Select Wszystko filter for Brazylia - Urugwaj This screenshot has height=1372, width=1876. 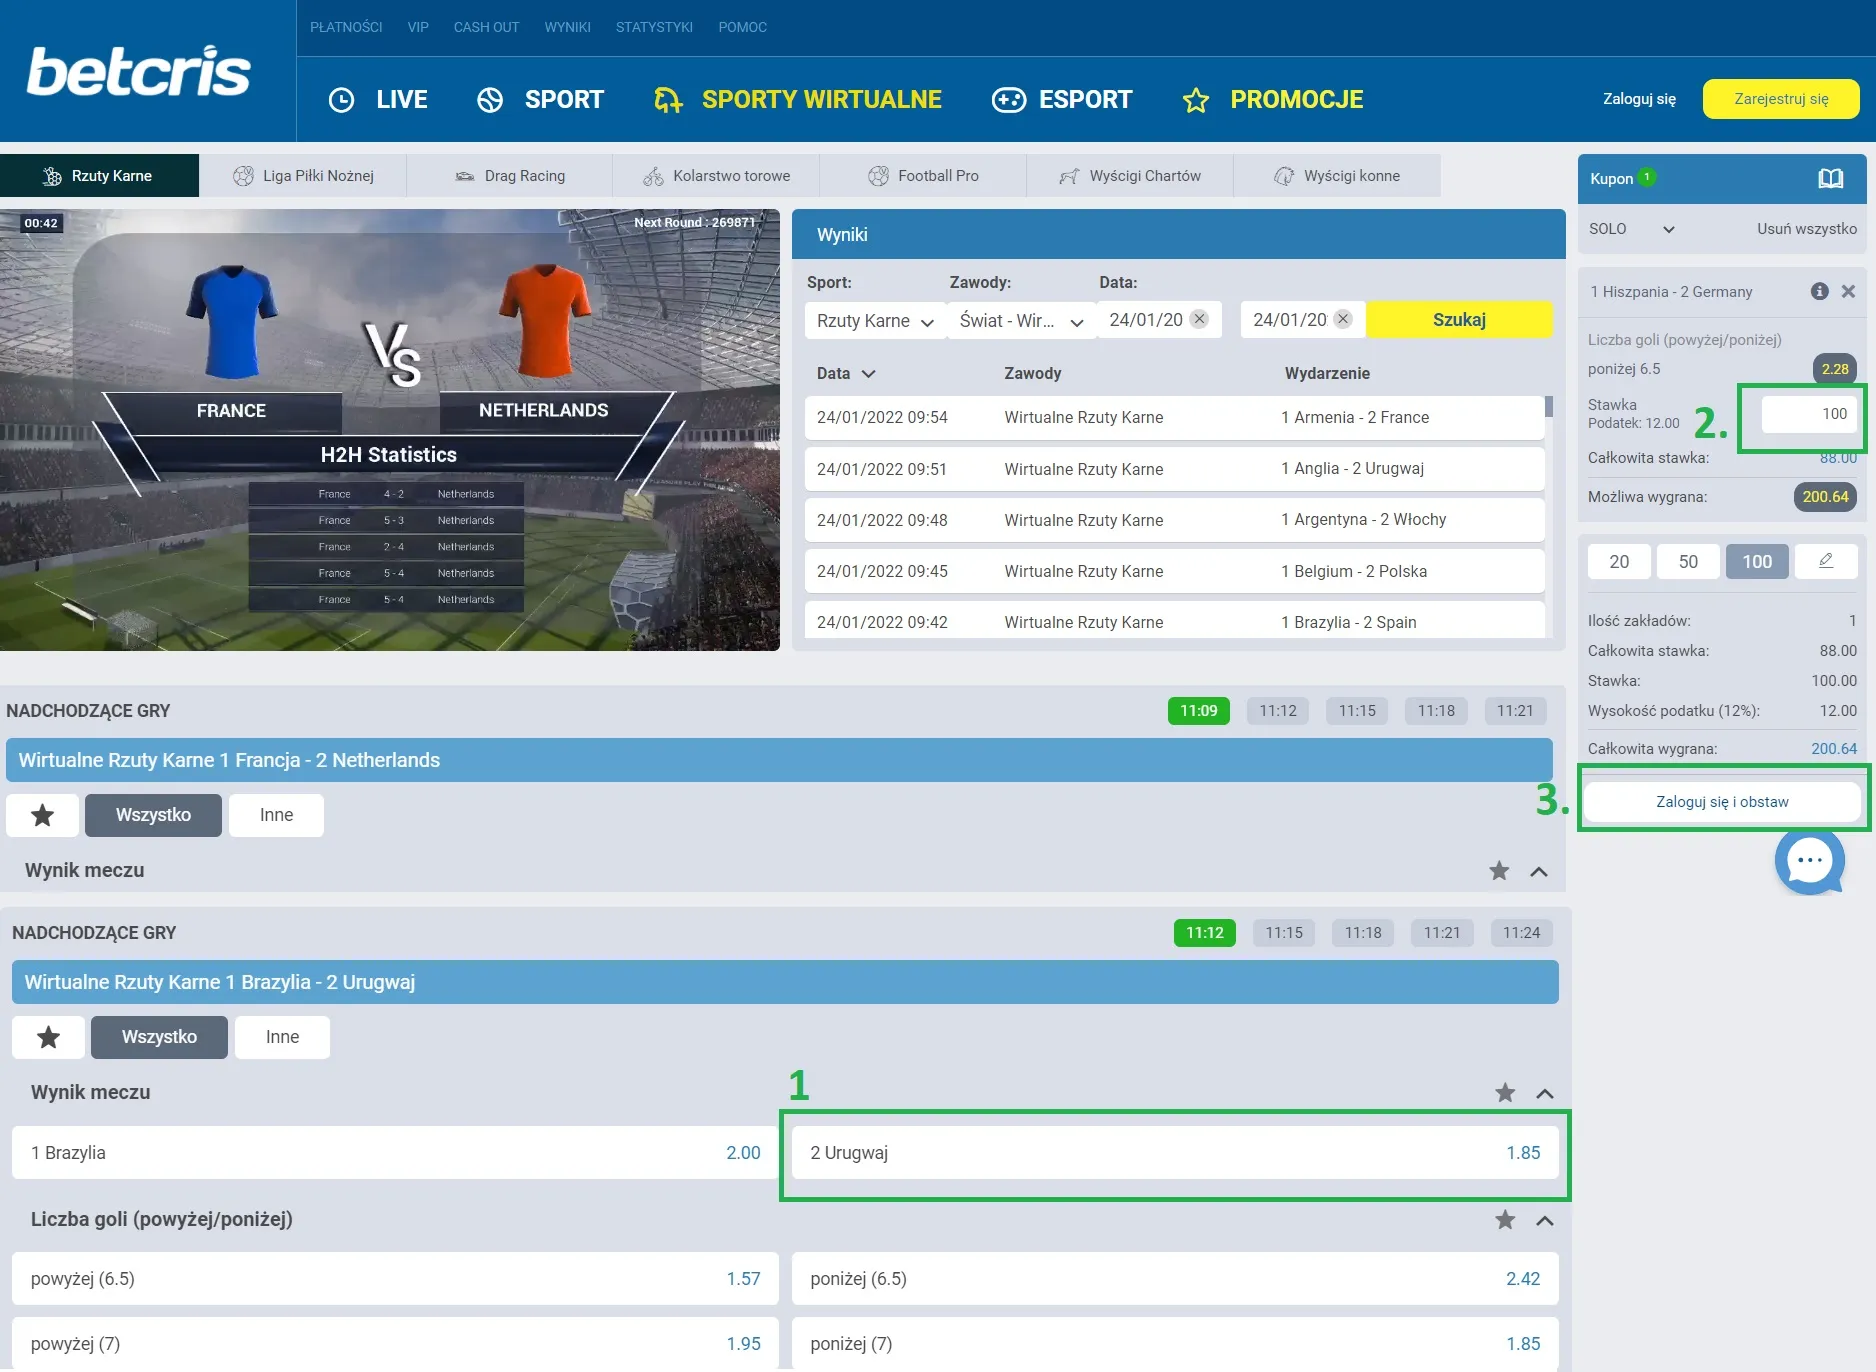pyautogui.click(x=159, y=1037)
